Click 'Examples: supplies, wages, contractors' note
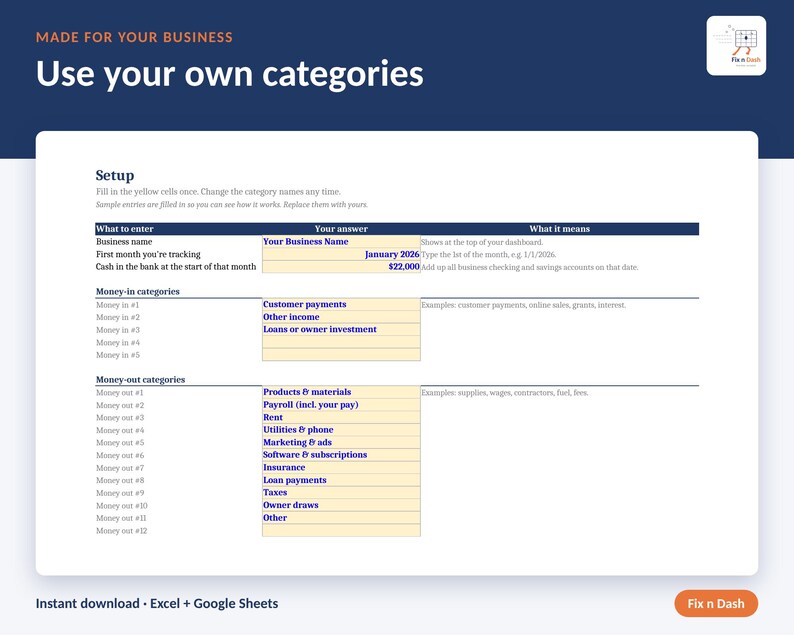This screenshot has width=794, height=635. click(505, 392)
